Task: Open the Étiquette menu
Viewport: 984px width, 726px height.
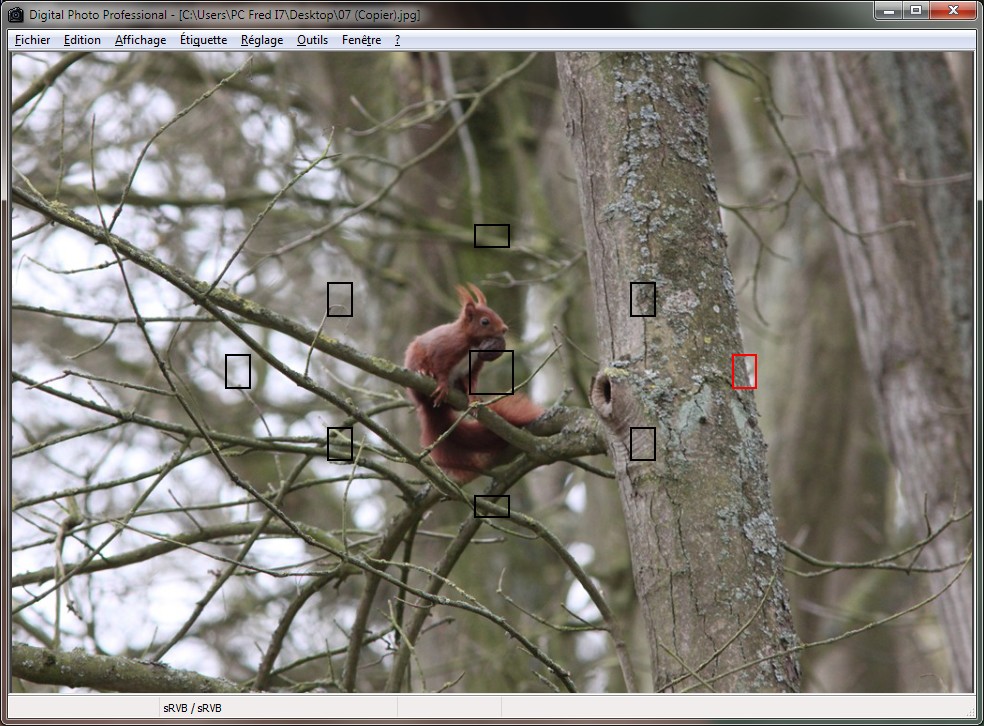Action: point(203,40)
